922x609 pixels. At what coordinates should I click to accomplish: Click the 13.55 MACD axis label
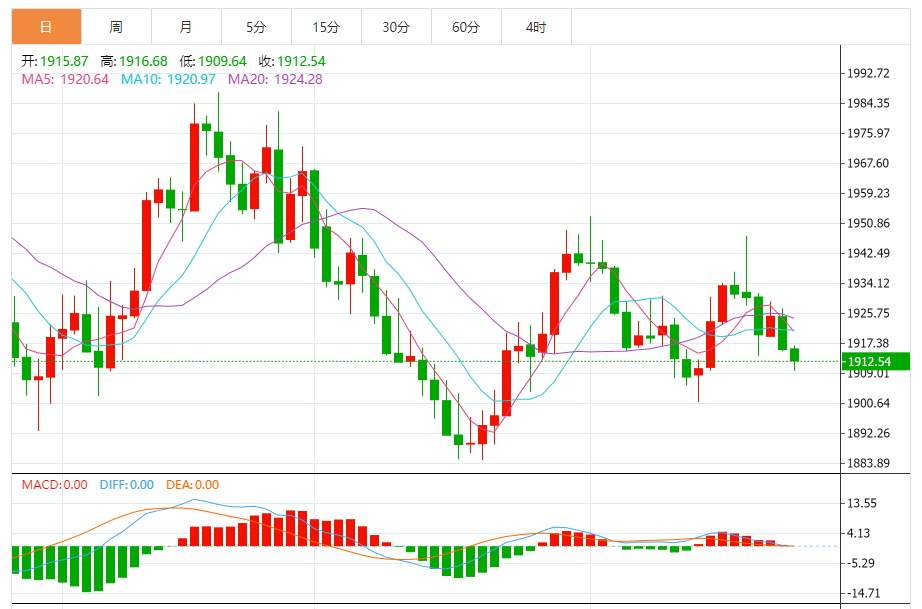coord(861,503)
